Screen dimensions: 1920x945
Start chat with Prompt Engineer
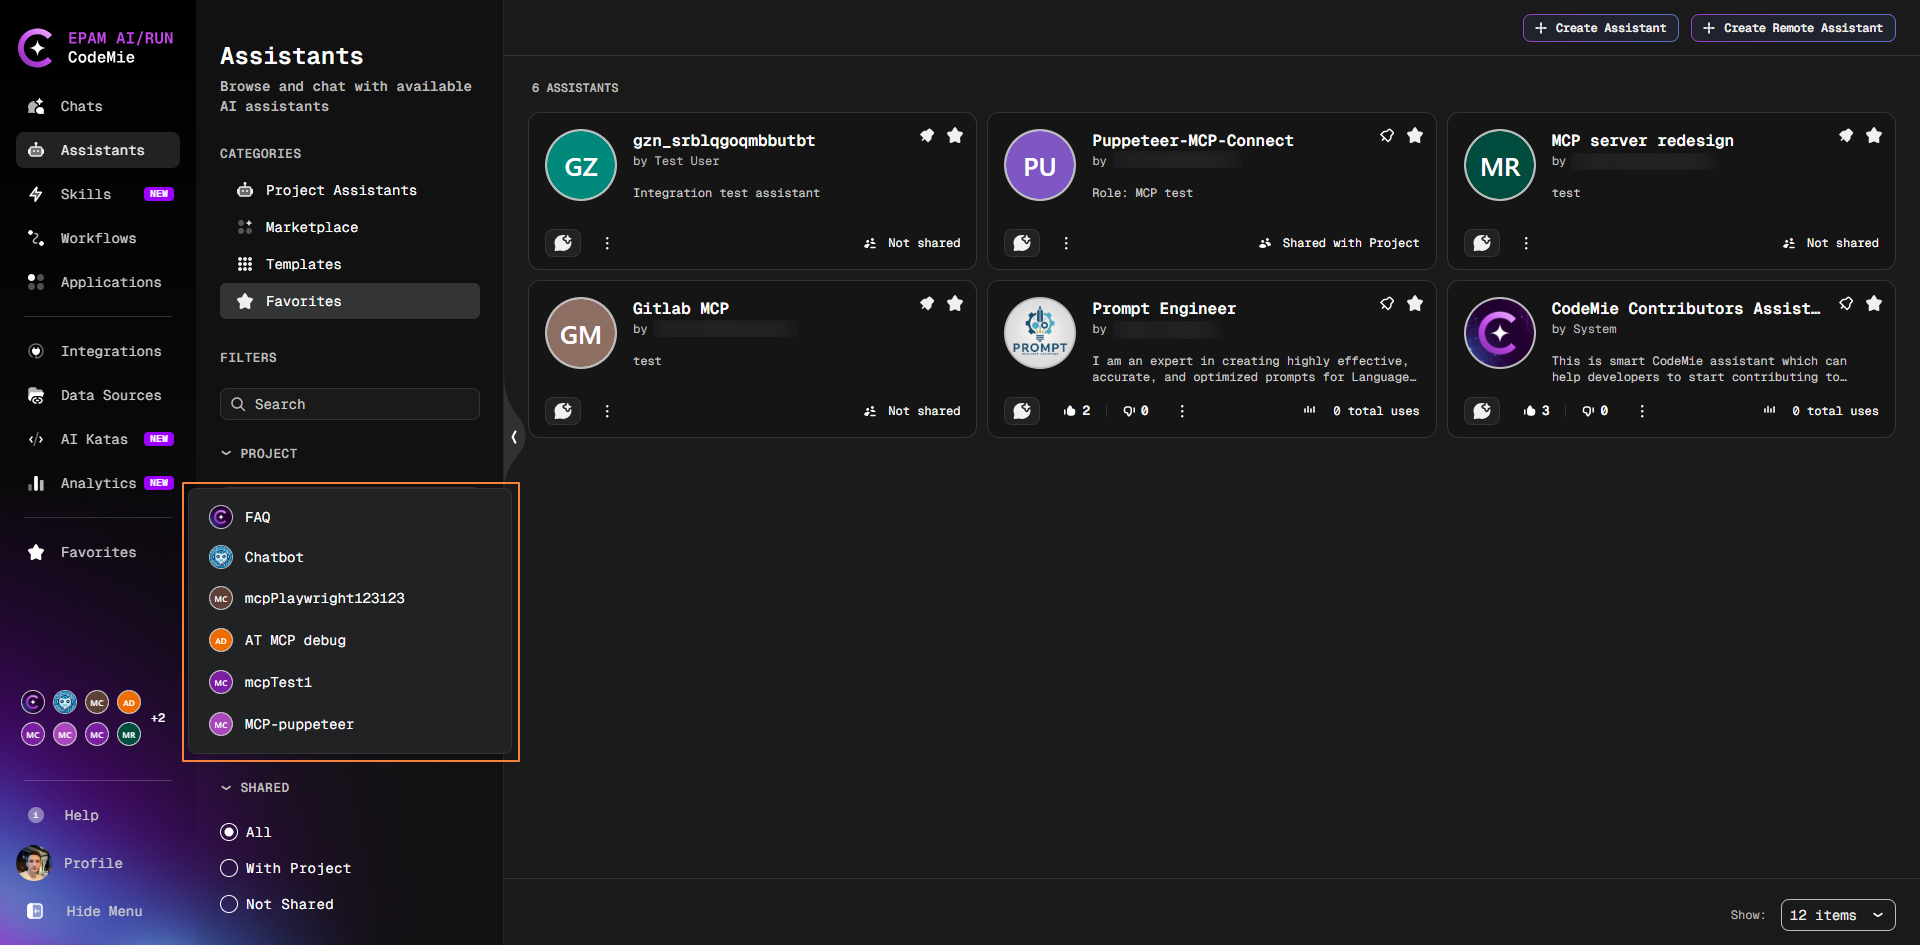(1022, 411)
